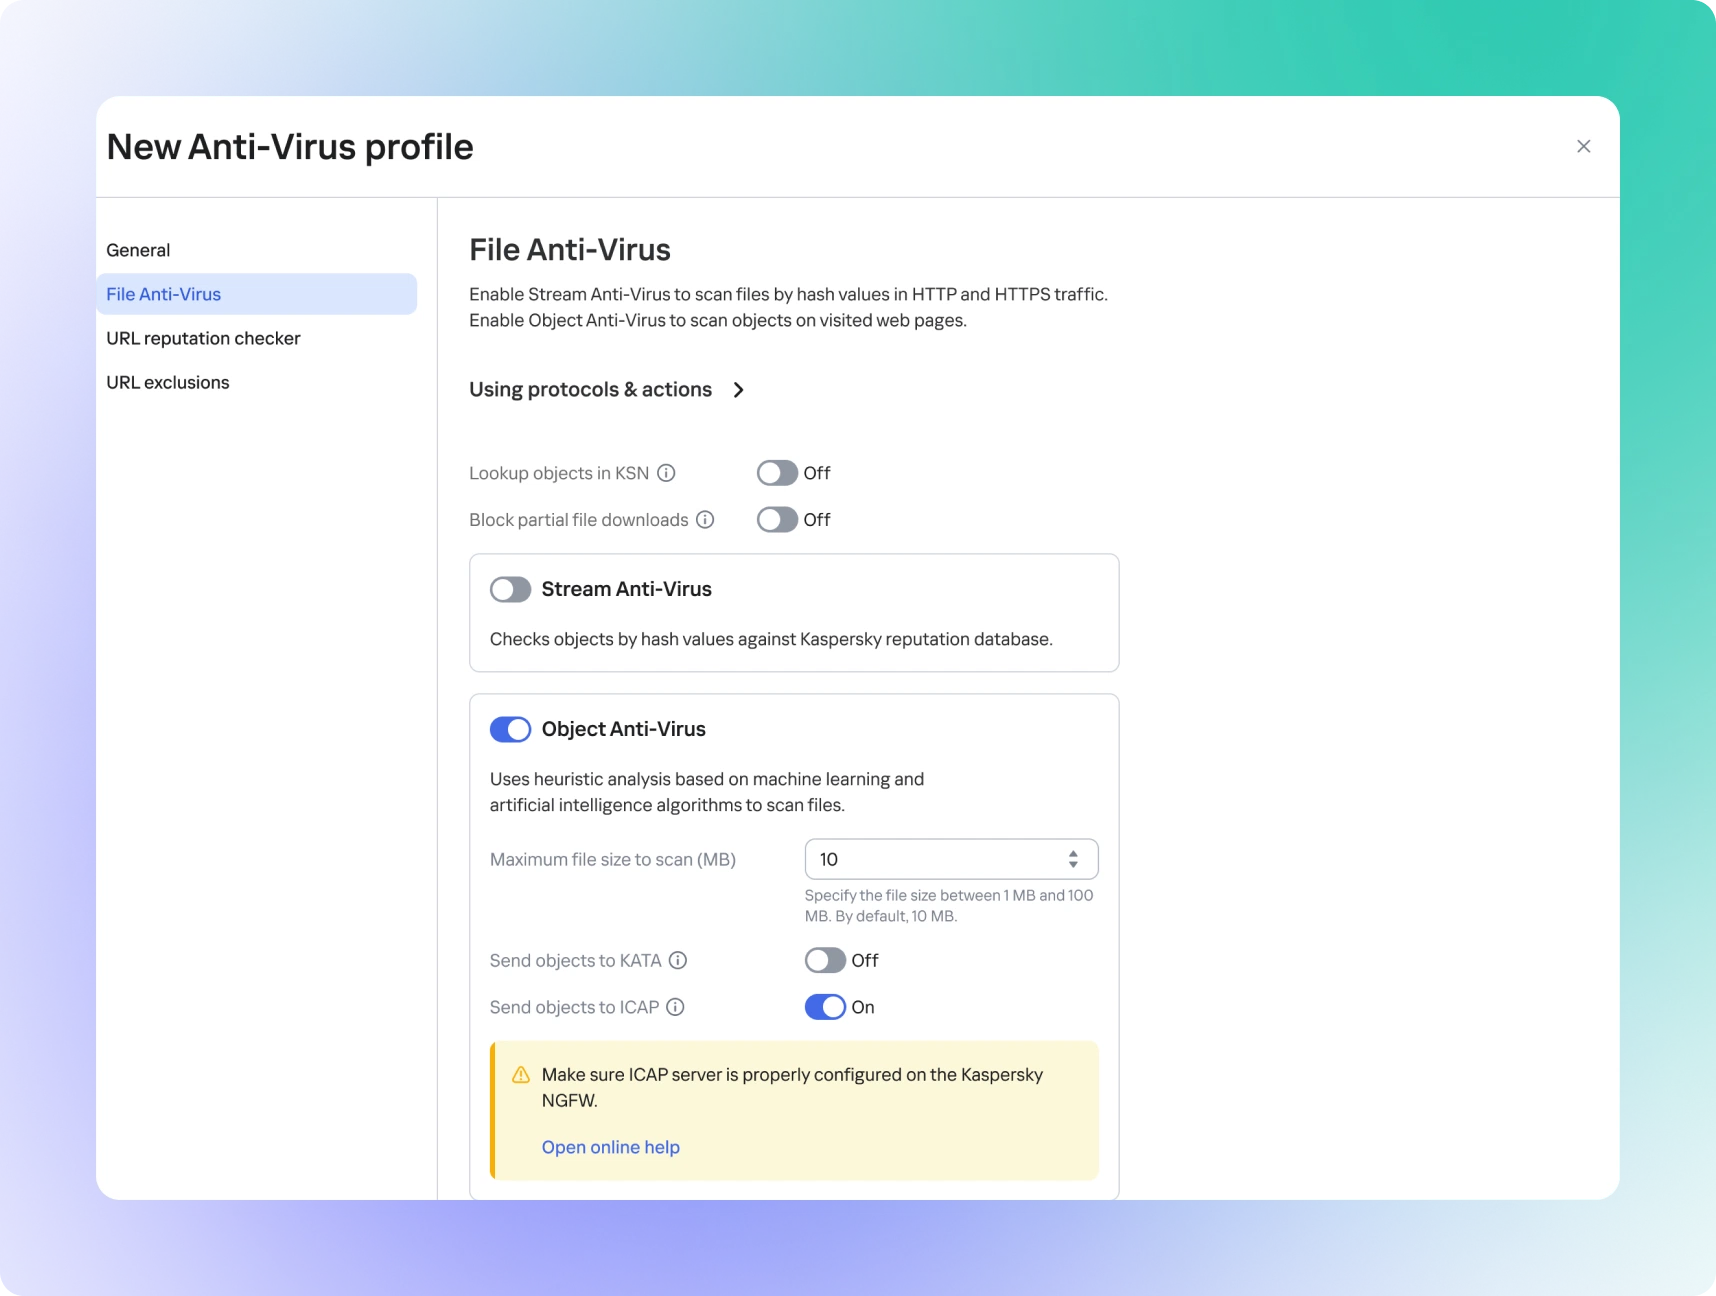
Task: Open the General section
Action: pos(138,250)
